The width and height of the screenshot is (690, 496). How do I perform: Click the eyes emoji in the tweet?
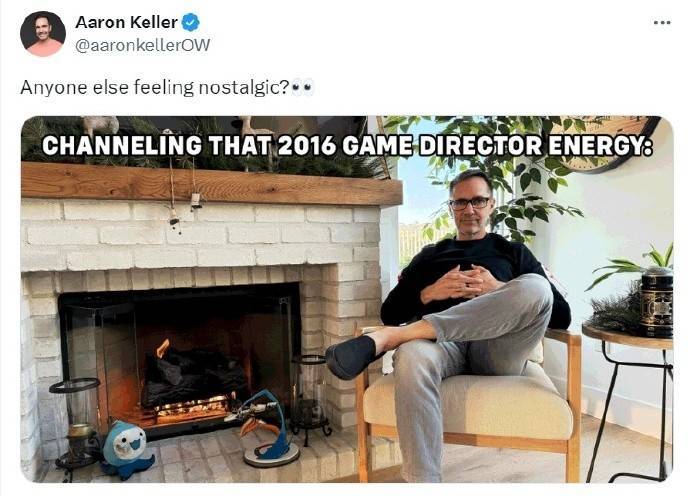pyautogui.click(x=303, y=87)
